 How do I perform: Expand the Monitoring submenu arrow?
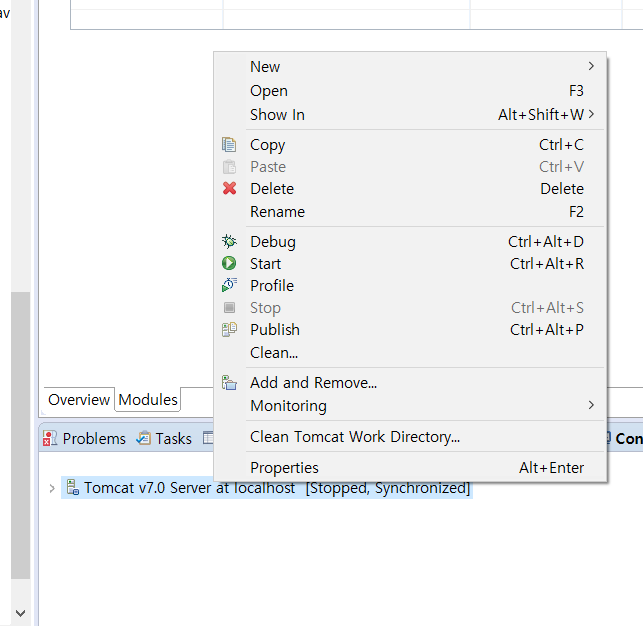(x=591, y=405)
